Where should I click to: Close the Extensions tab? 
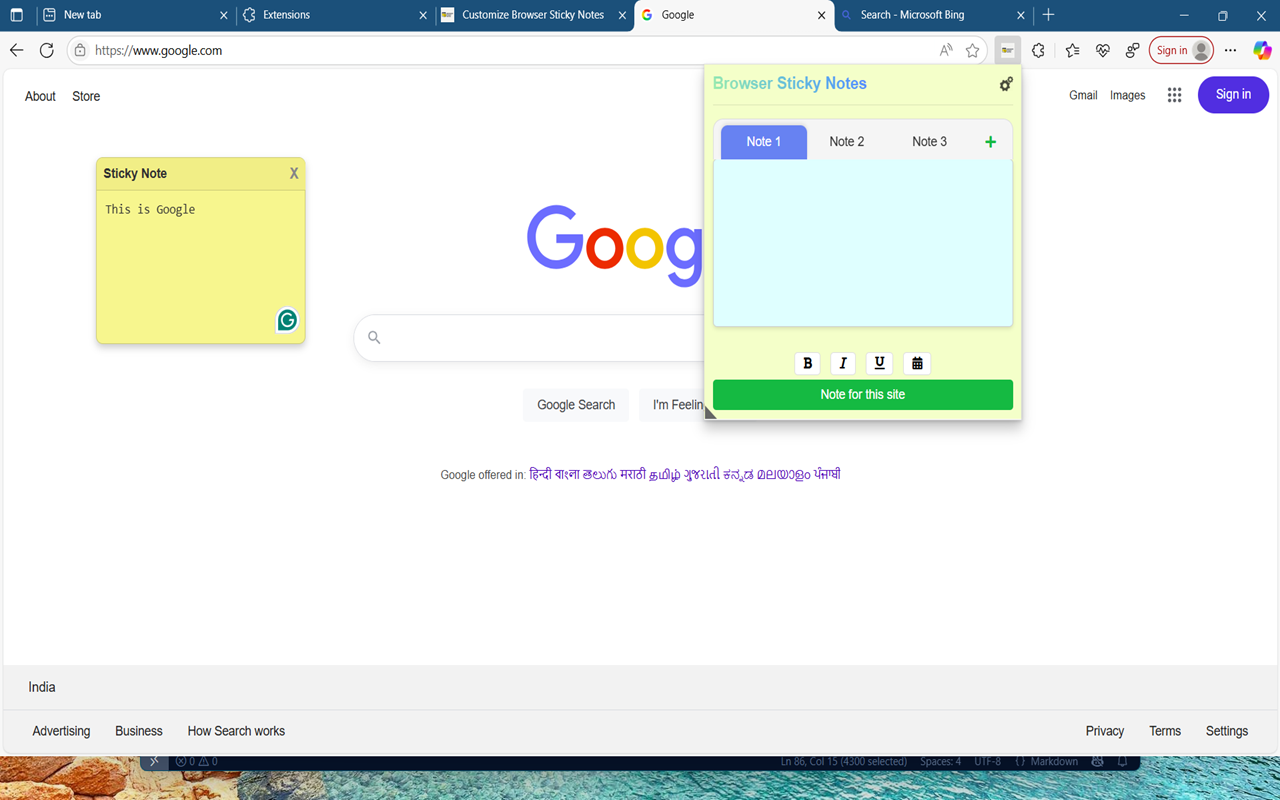422,15
